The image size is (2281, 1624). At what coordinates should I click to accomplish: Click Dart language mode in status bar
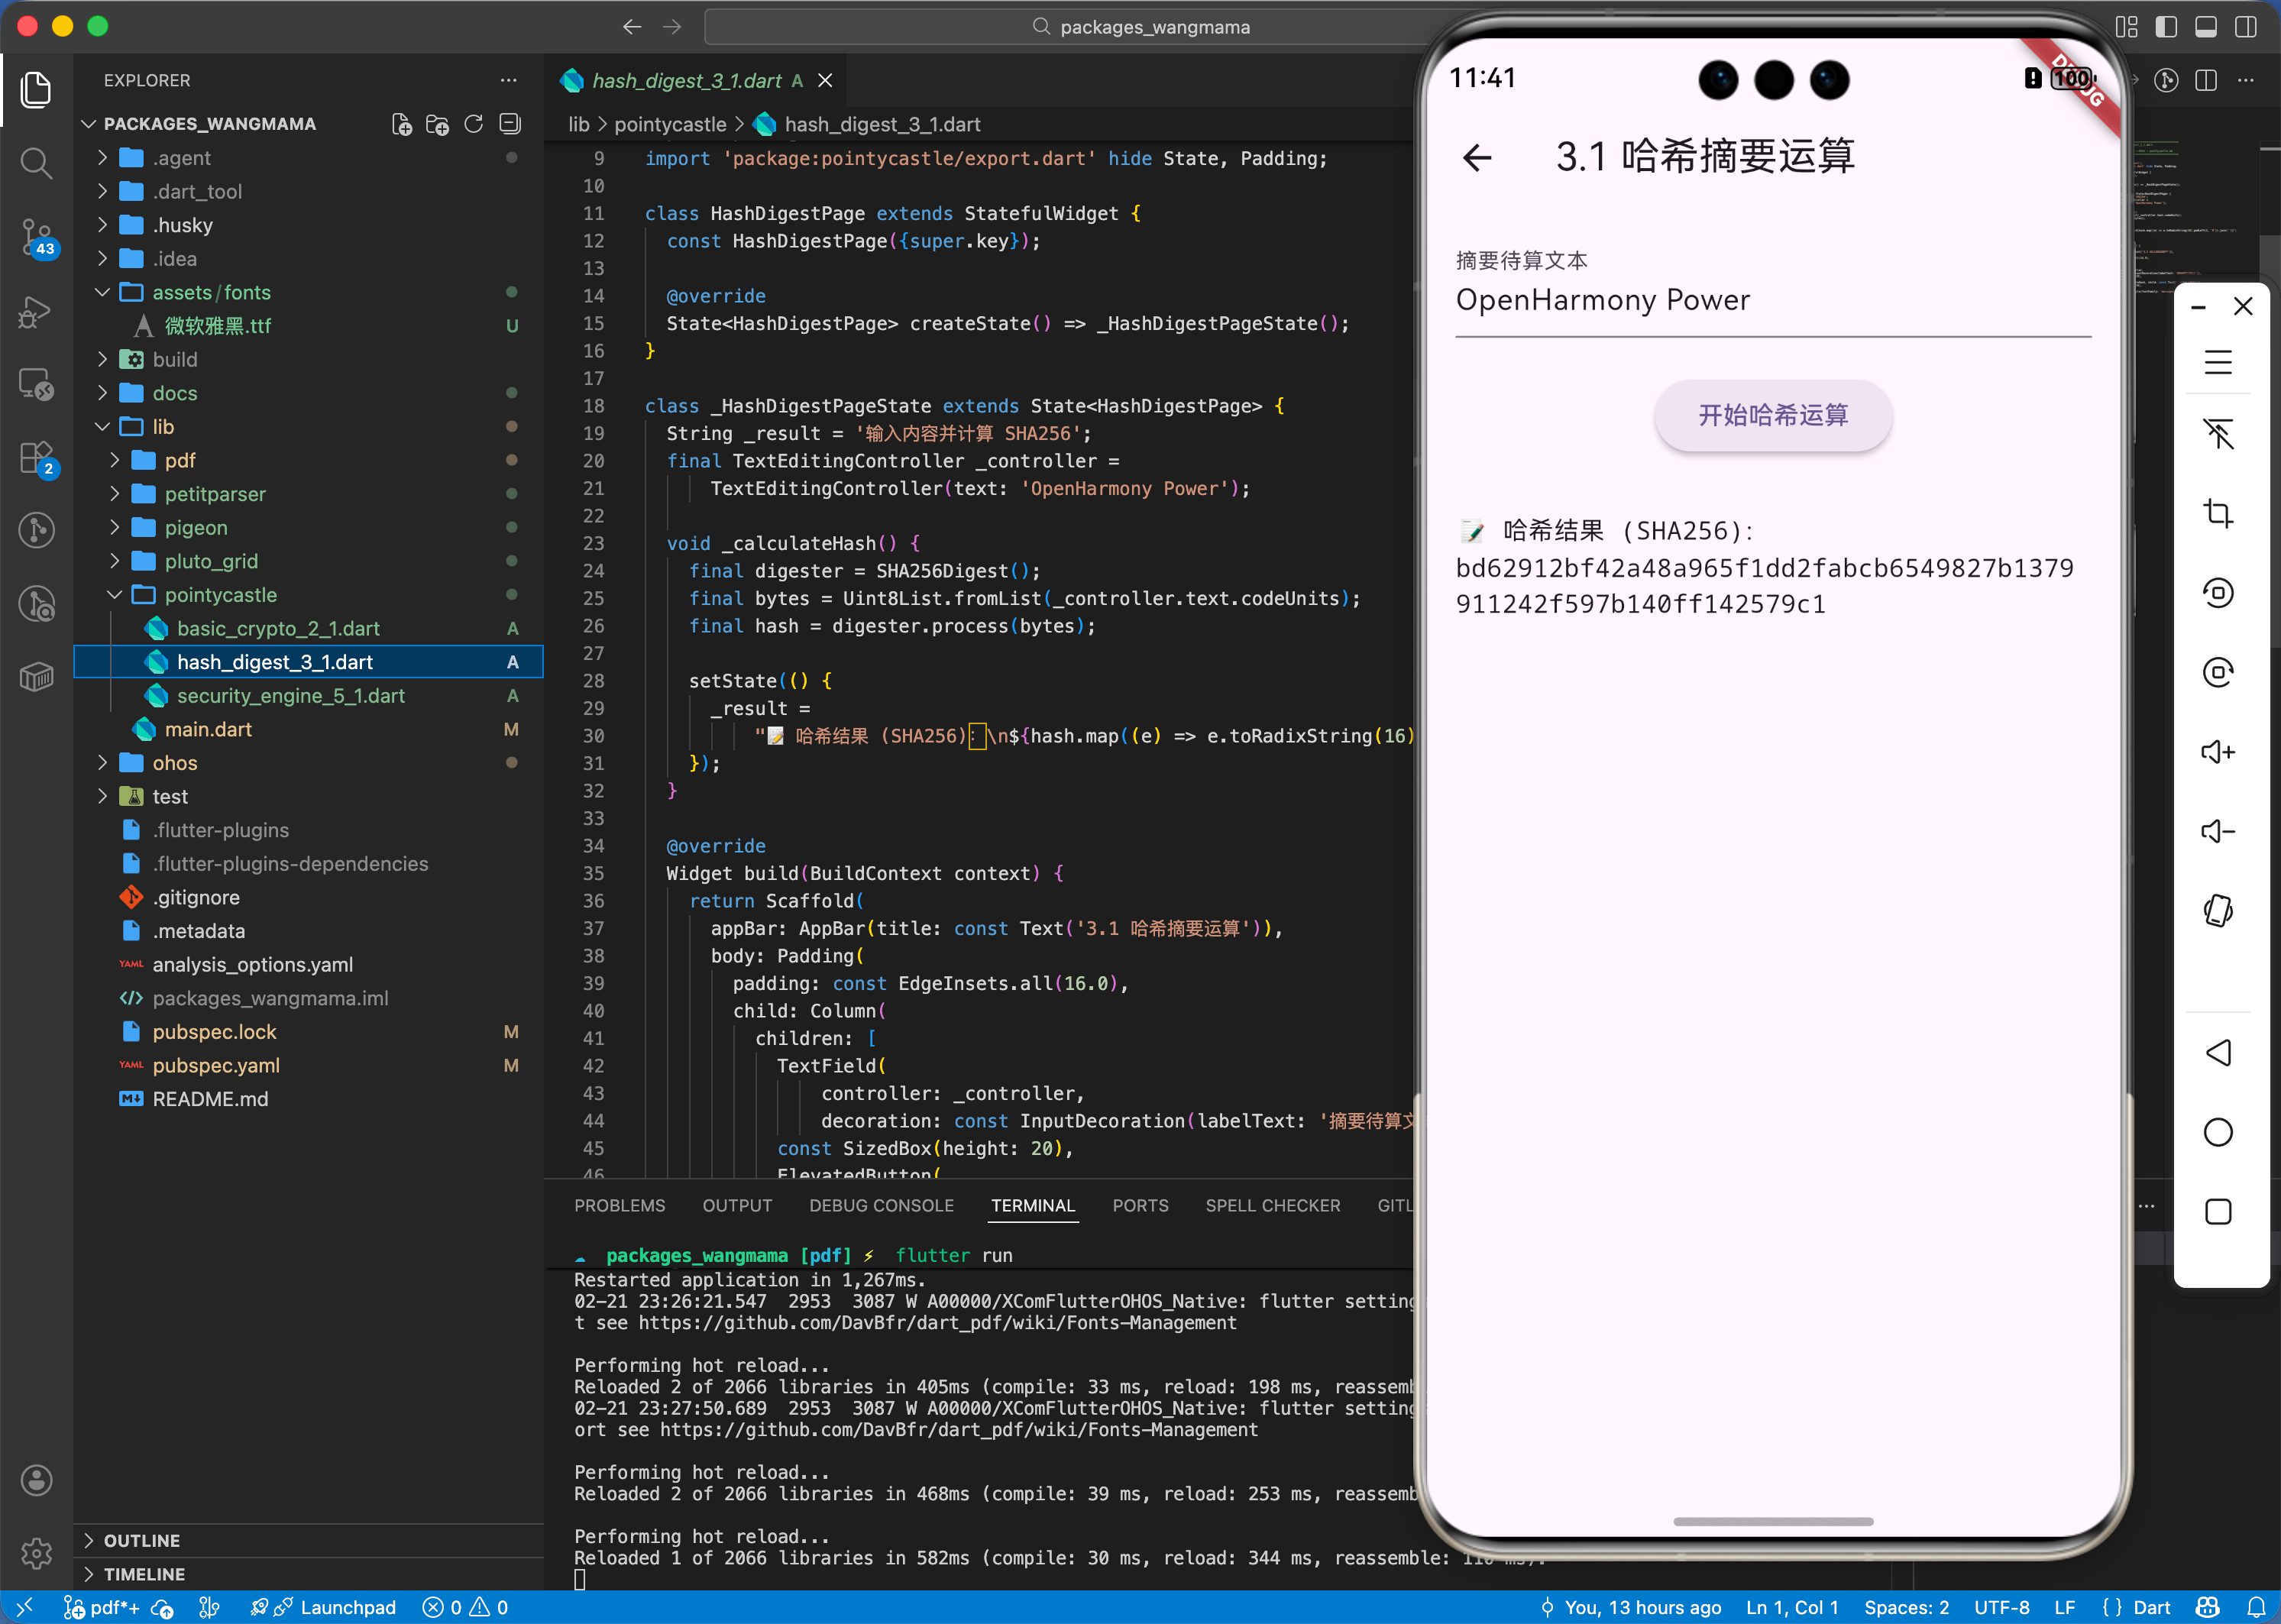tap(2151, 1607)
